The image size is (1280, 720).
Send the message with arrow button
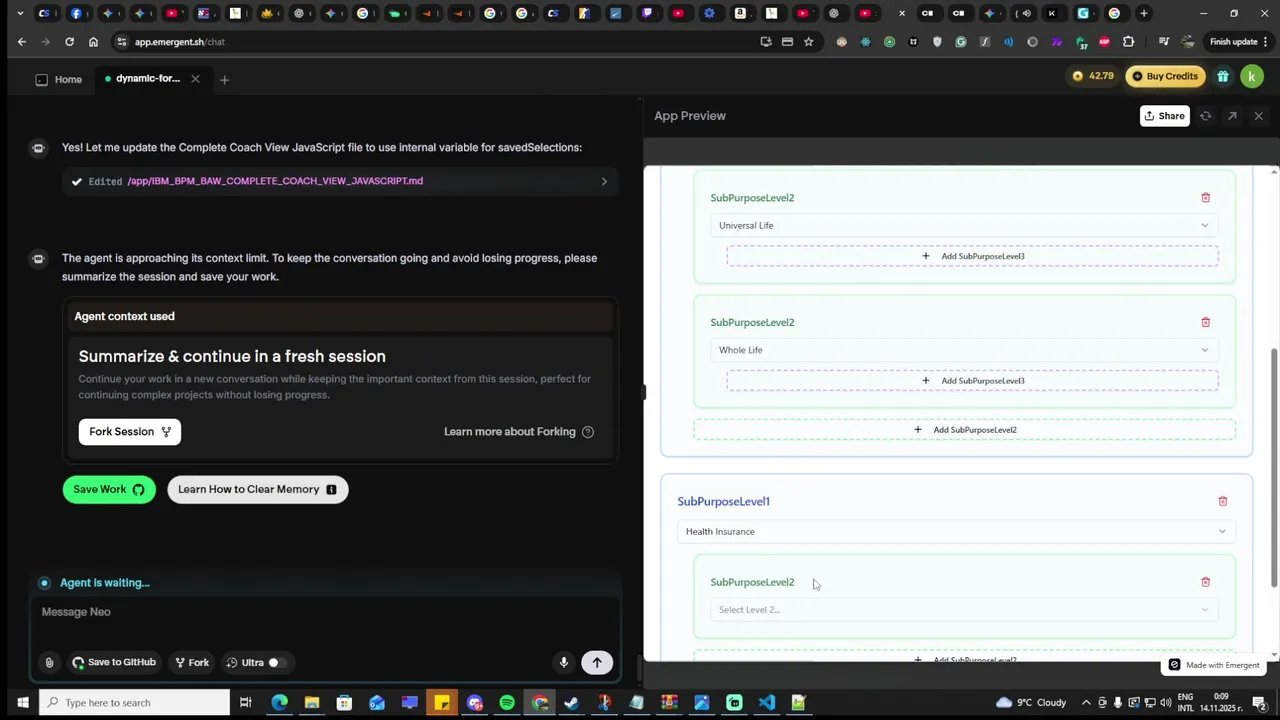[x=597, y=662]
